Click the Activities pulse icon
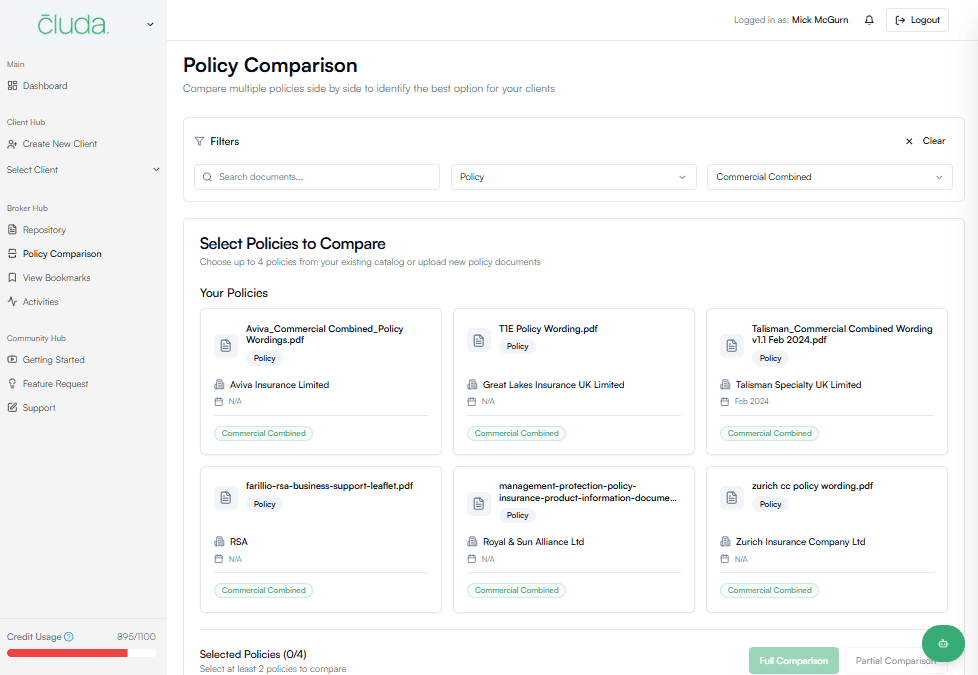Image resolution: width=978 pixels, height=675 pixels. click(12, 301)
